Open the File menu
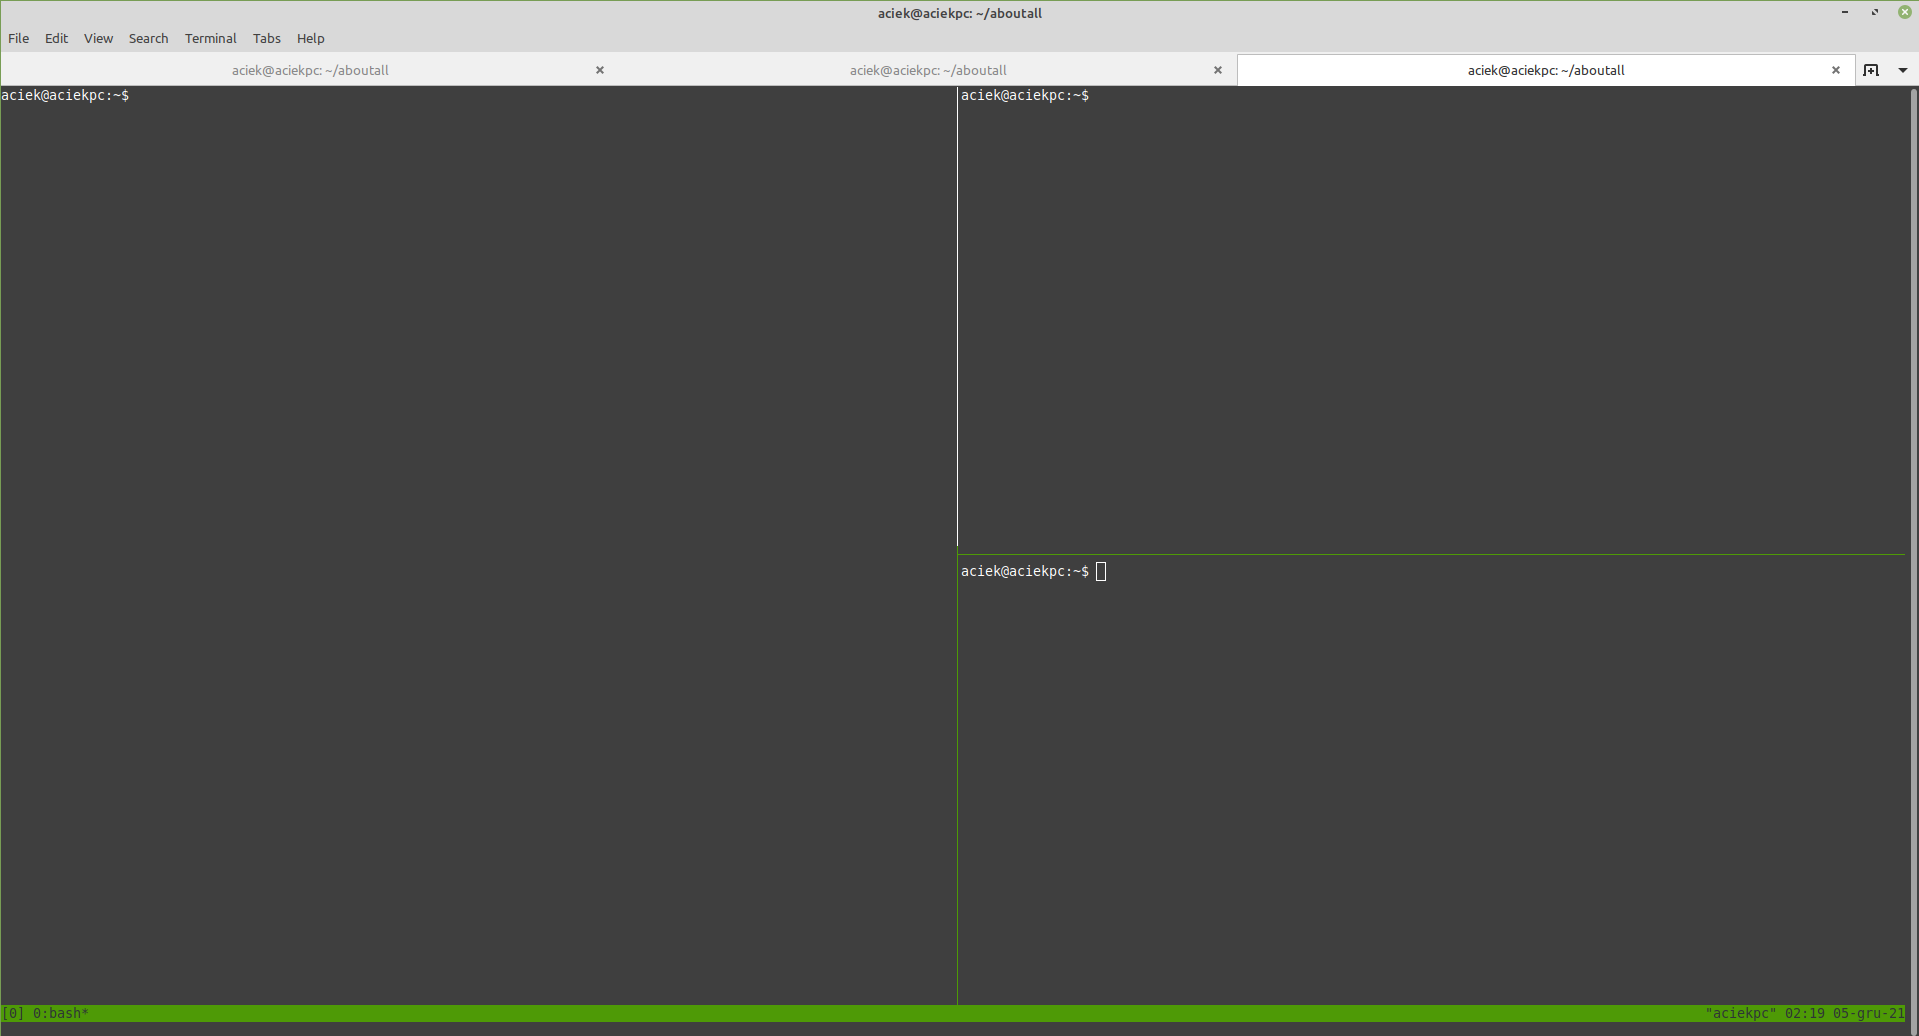 click(18, 38)
